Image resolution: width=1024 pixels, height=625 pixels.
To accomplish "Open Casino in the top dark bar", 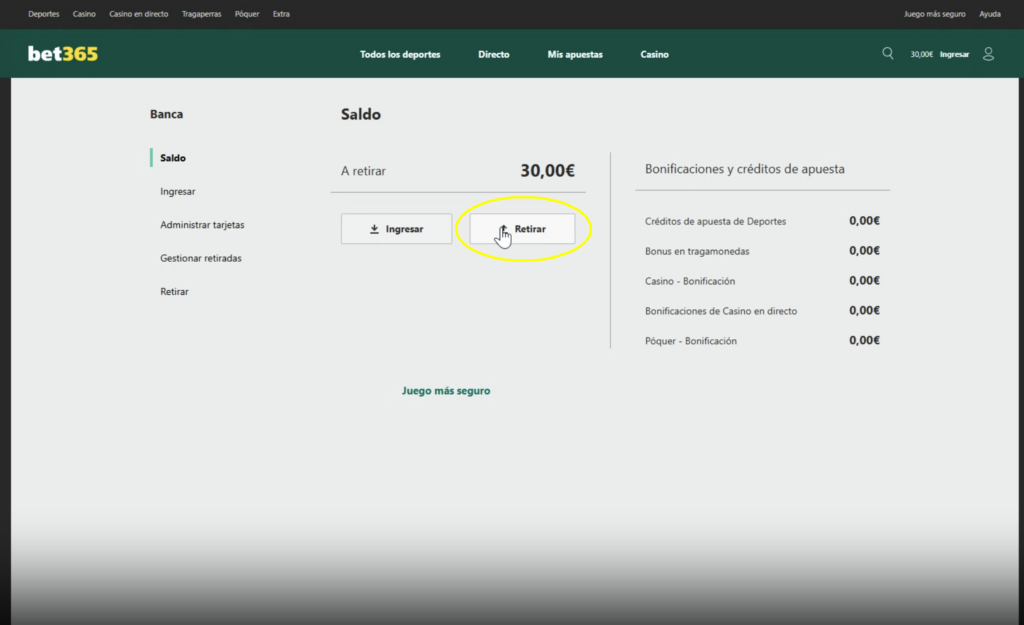I will click(84, 14).
